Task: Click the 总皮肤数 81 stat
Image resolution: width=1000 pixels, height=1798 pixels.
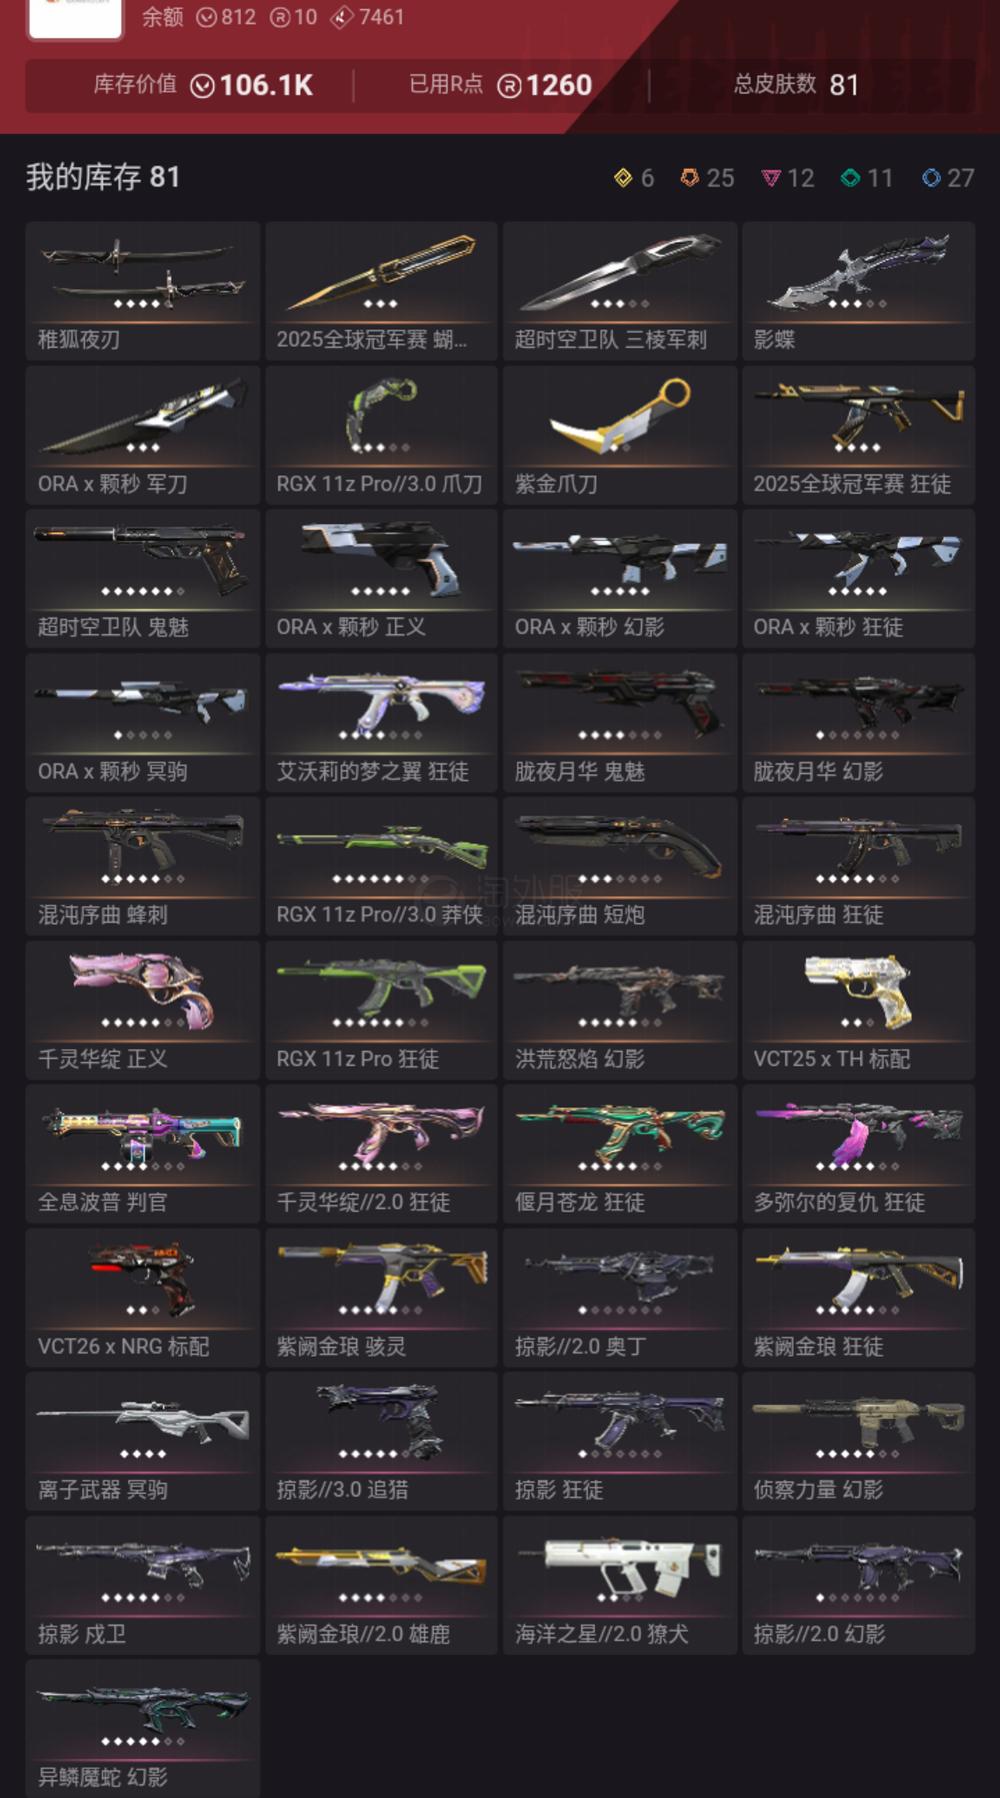Action: (796, 85)
